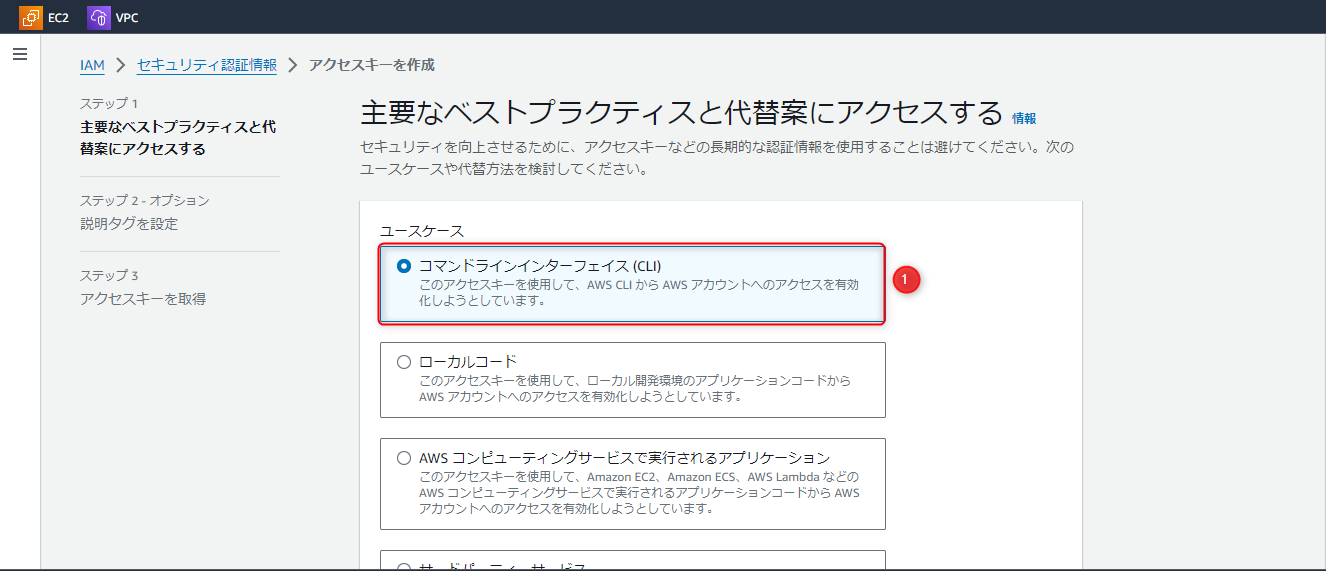
Task: Go to the IAM breadcrumb link
Action: coord(92,65)
